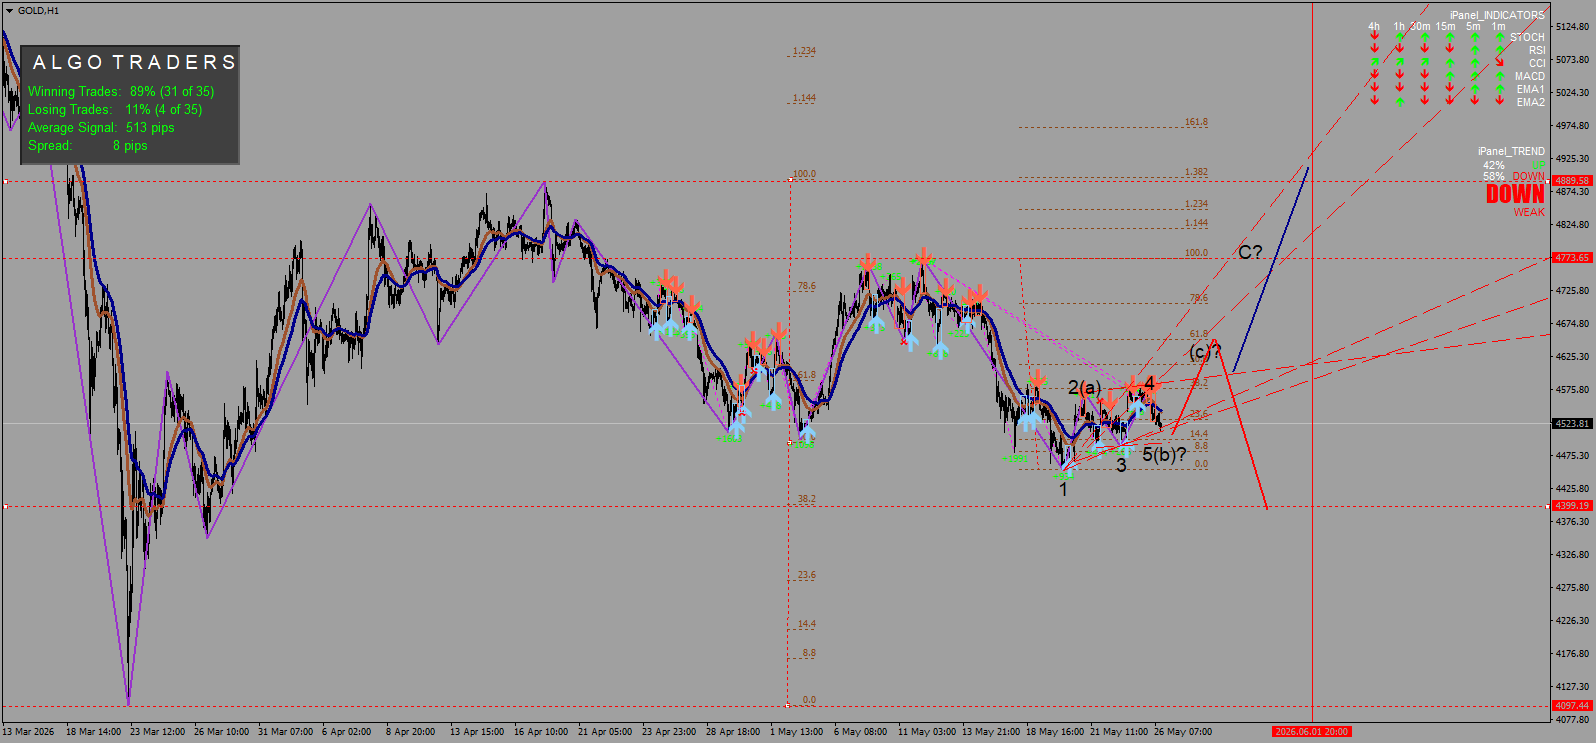This screenshot has height=743, width=1596.
Task: Select the 4889.58 red price level label
Action: (1572, 181)
